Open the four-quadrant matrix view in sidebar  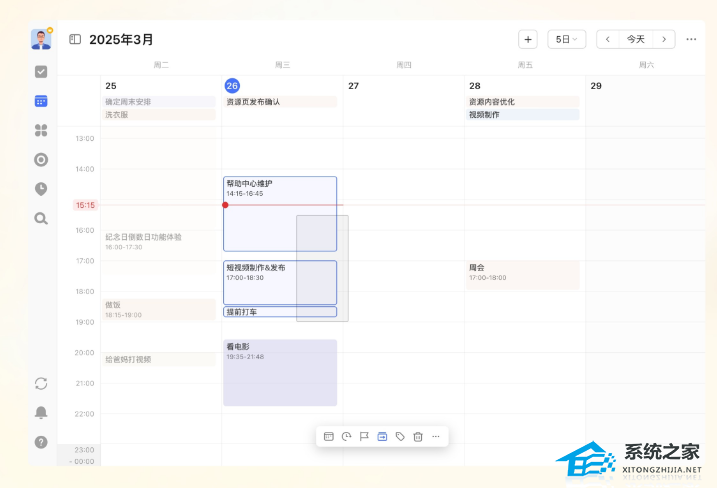[x=41, y=130]
